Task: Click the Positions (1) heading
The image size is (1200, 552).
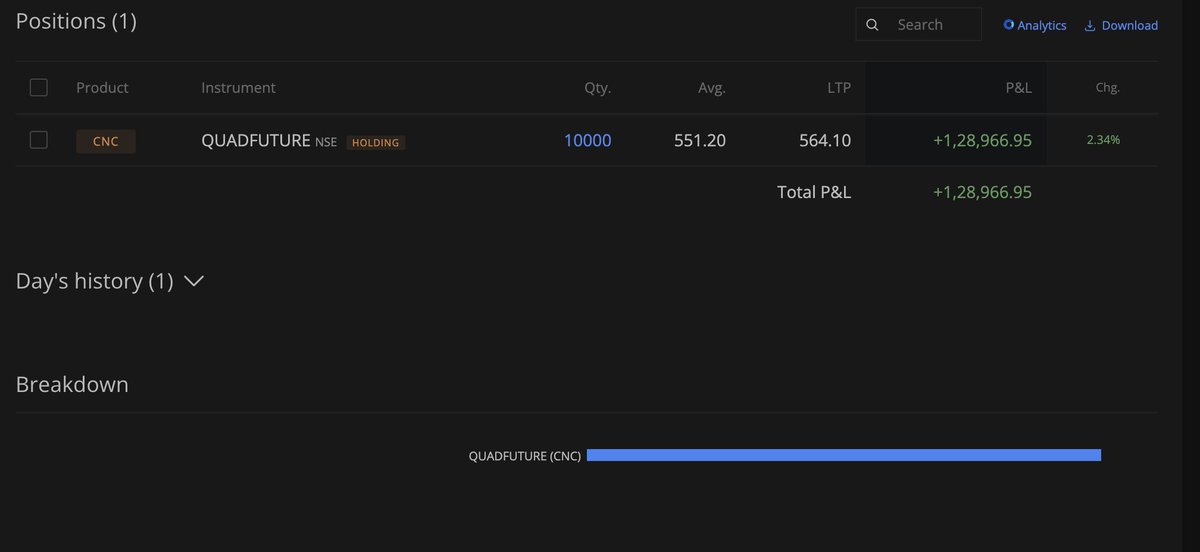Action: (x=76, y=21)
